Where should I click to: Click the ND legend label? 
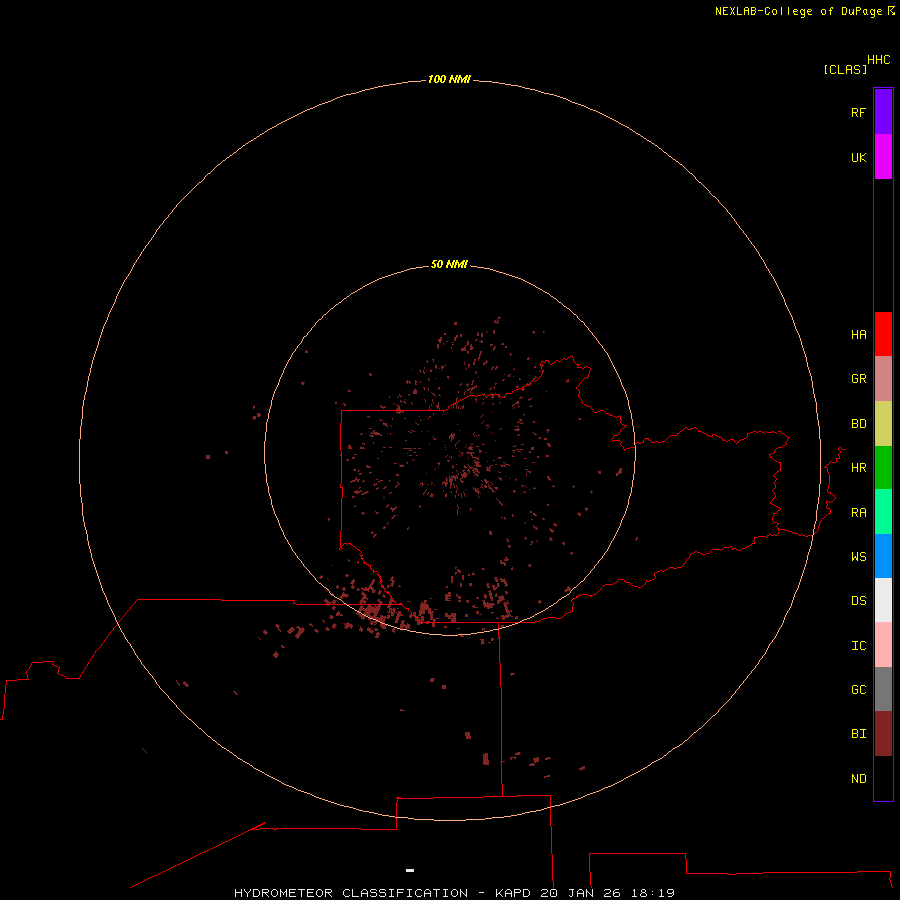(x=858, y=779)
